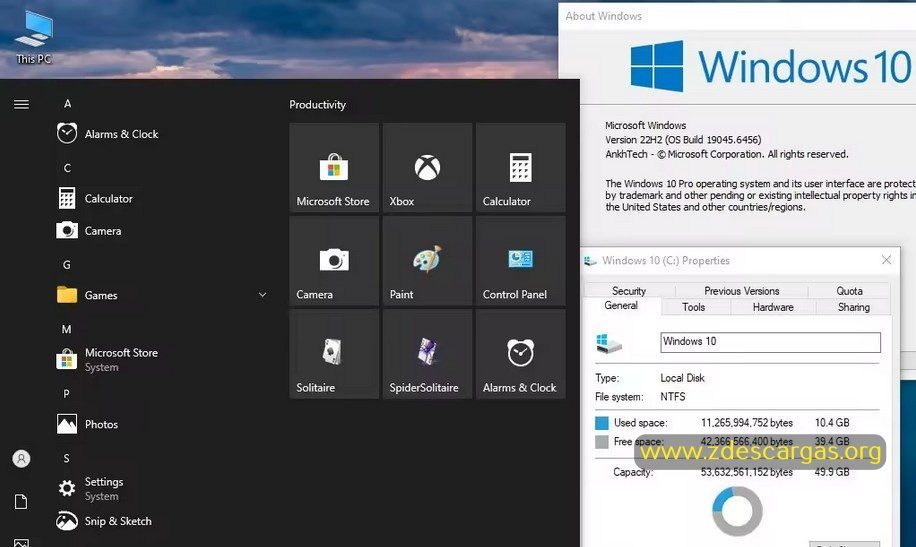Click Alarms & Clock tile
This screenshot has width=916, height=547.
click(521, 354)
